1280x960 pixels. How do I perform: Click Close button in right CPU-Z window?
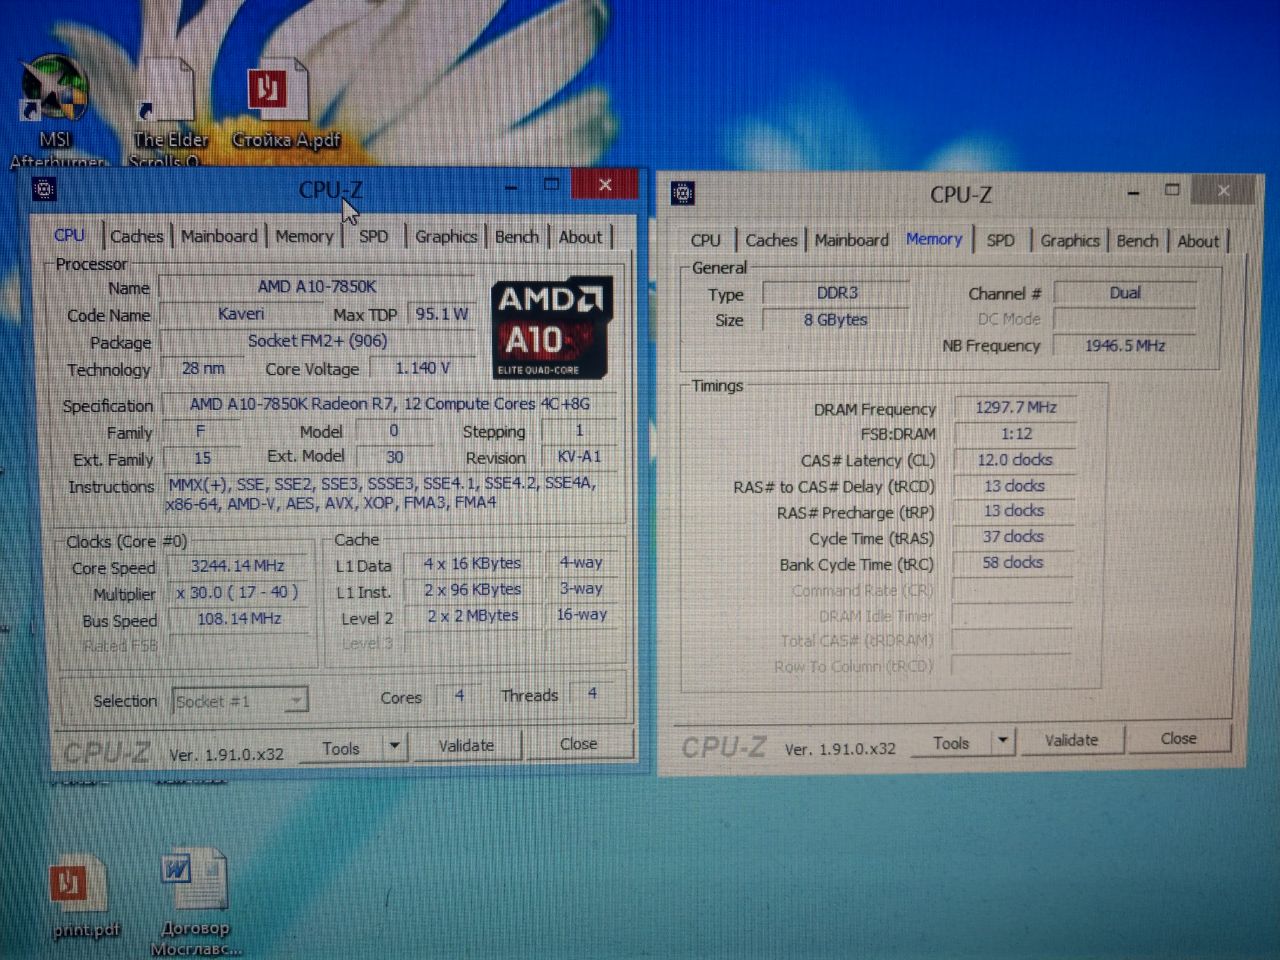pyautogui.click(x=1178, y=738)
